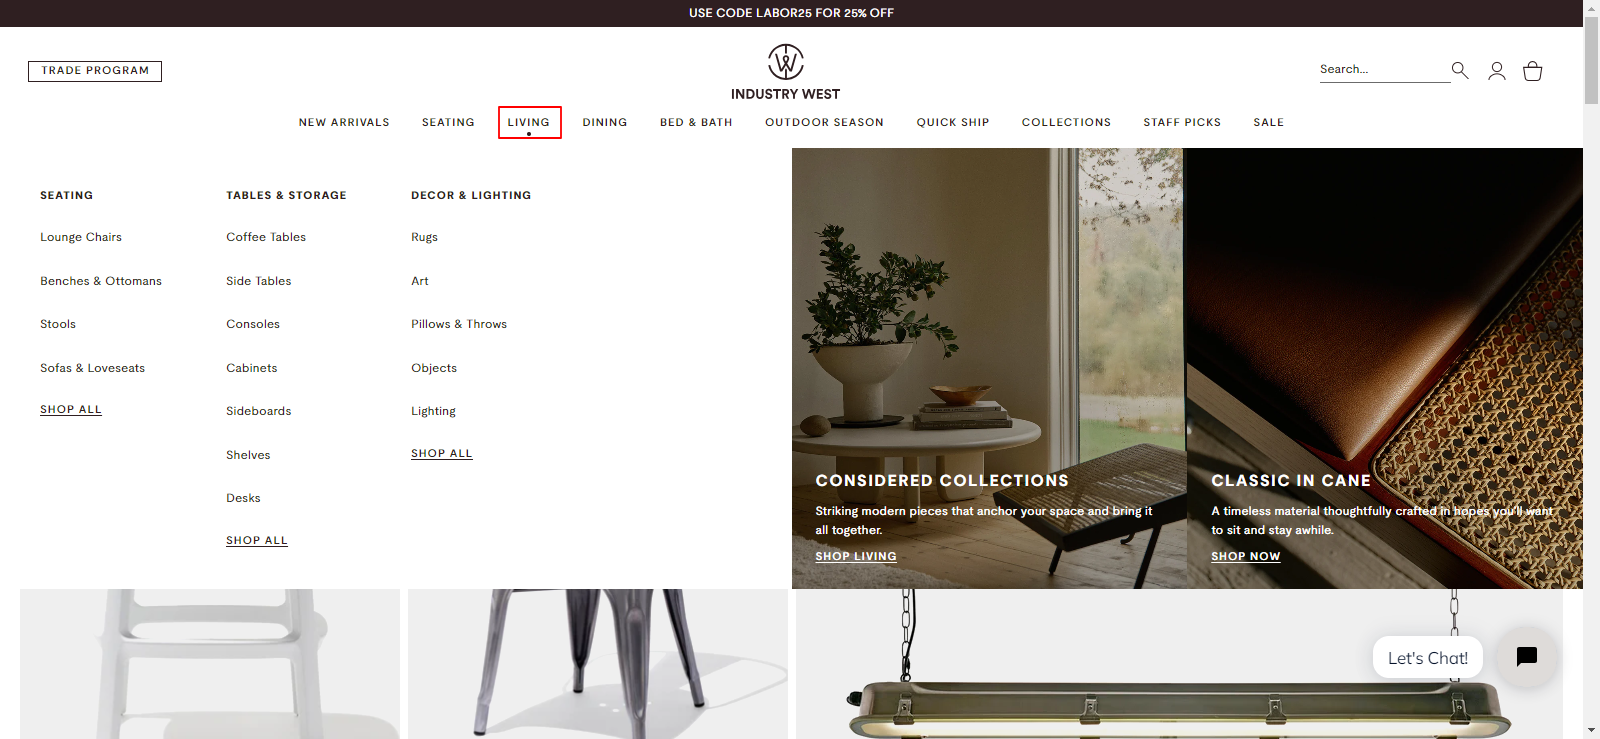Screen dimensions: 1600x739
Task: Open the Coffee Tables link
Action: 266,237
